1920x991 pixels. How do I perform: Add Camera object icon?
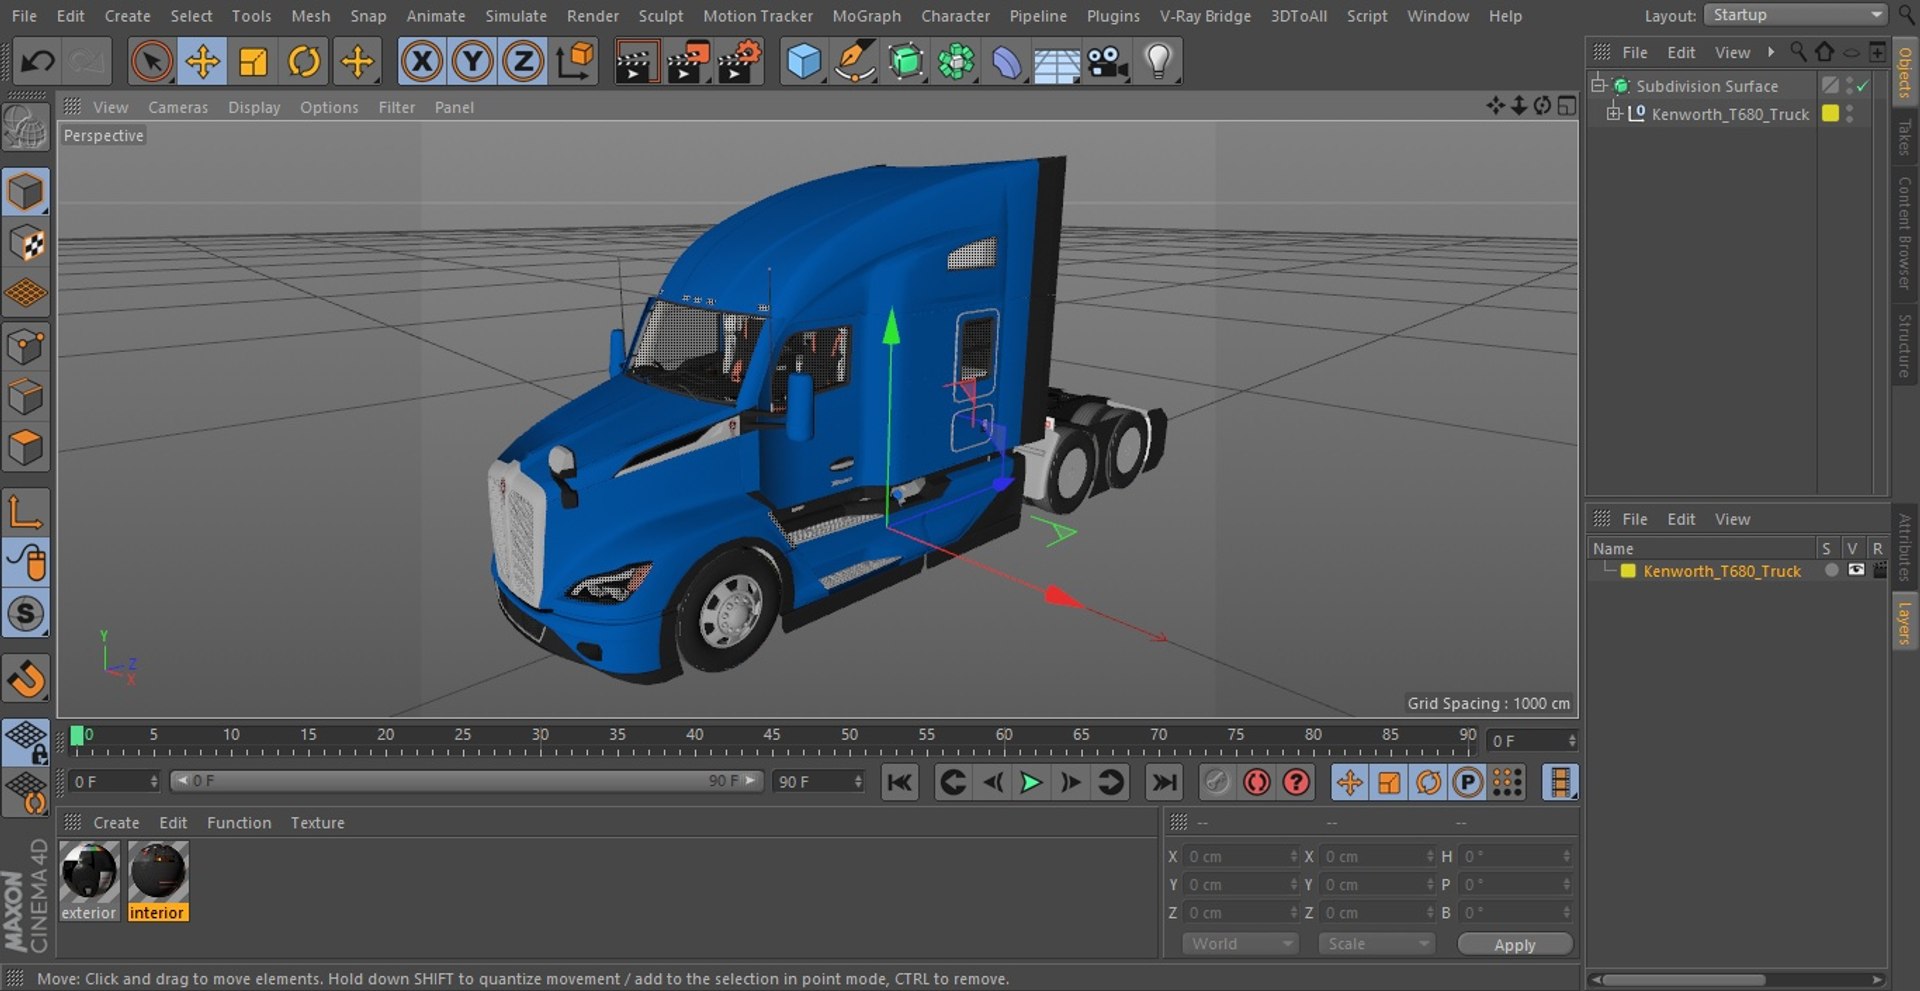coord(1107,62)
